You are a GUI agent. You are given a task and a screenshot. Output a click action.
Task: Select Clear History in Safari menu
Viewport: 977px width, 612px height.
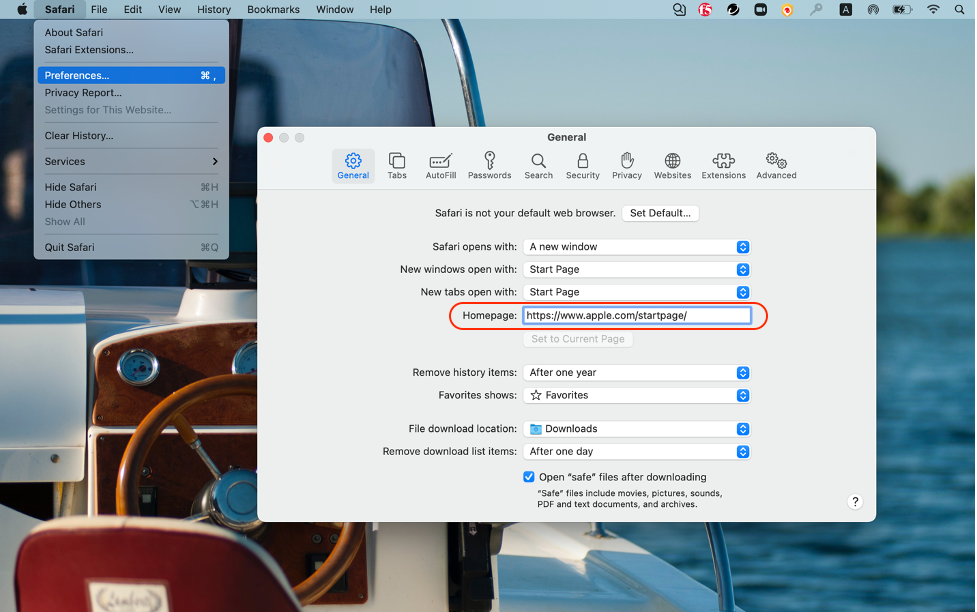point(79,136)
